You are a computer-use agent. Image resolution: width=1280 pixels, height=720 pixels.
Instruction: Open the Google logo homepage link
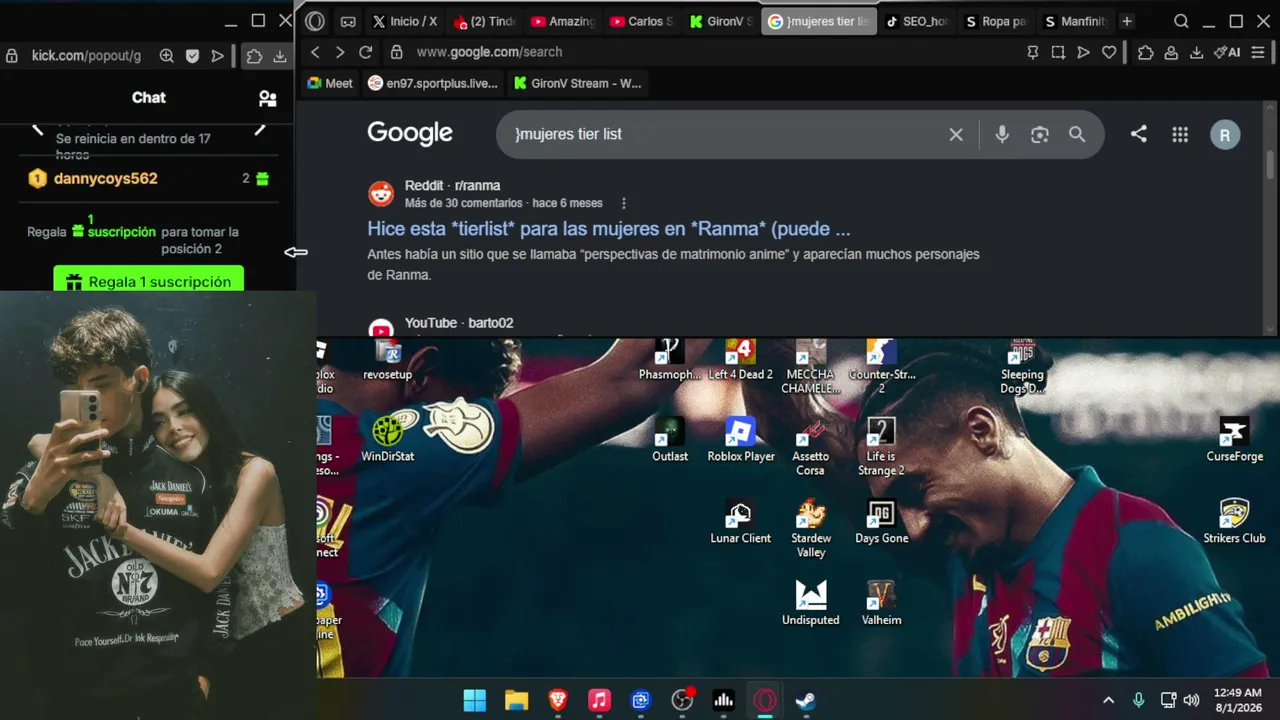(x=410, y=133)
